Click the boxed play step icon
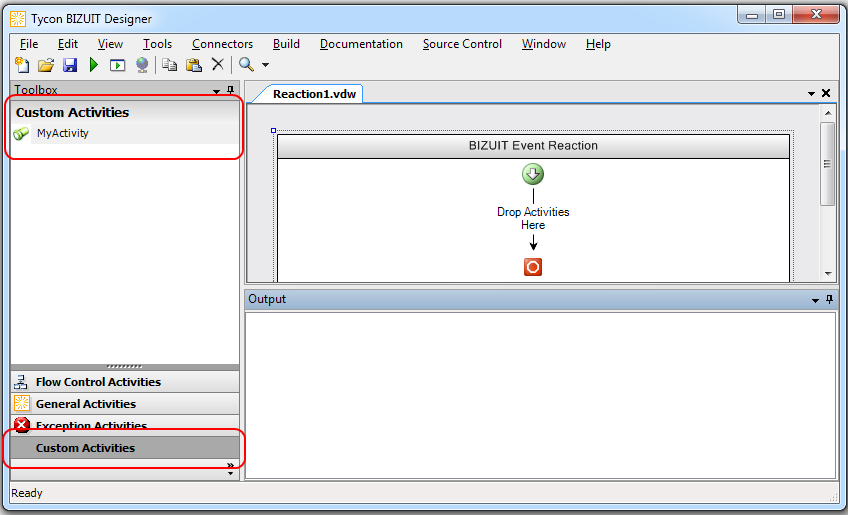 117,65
